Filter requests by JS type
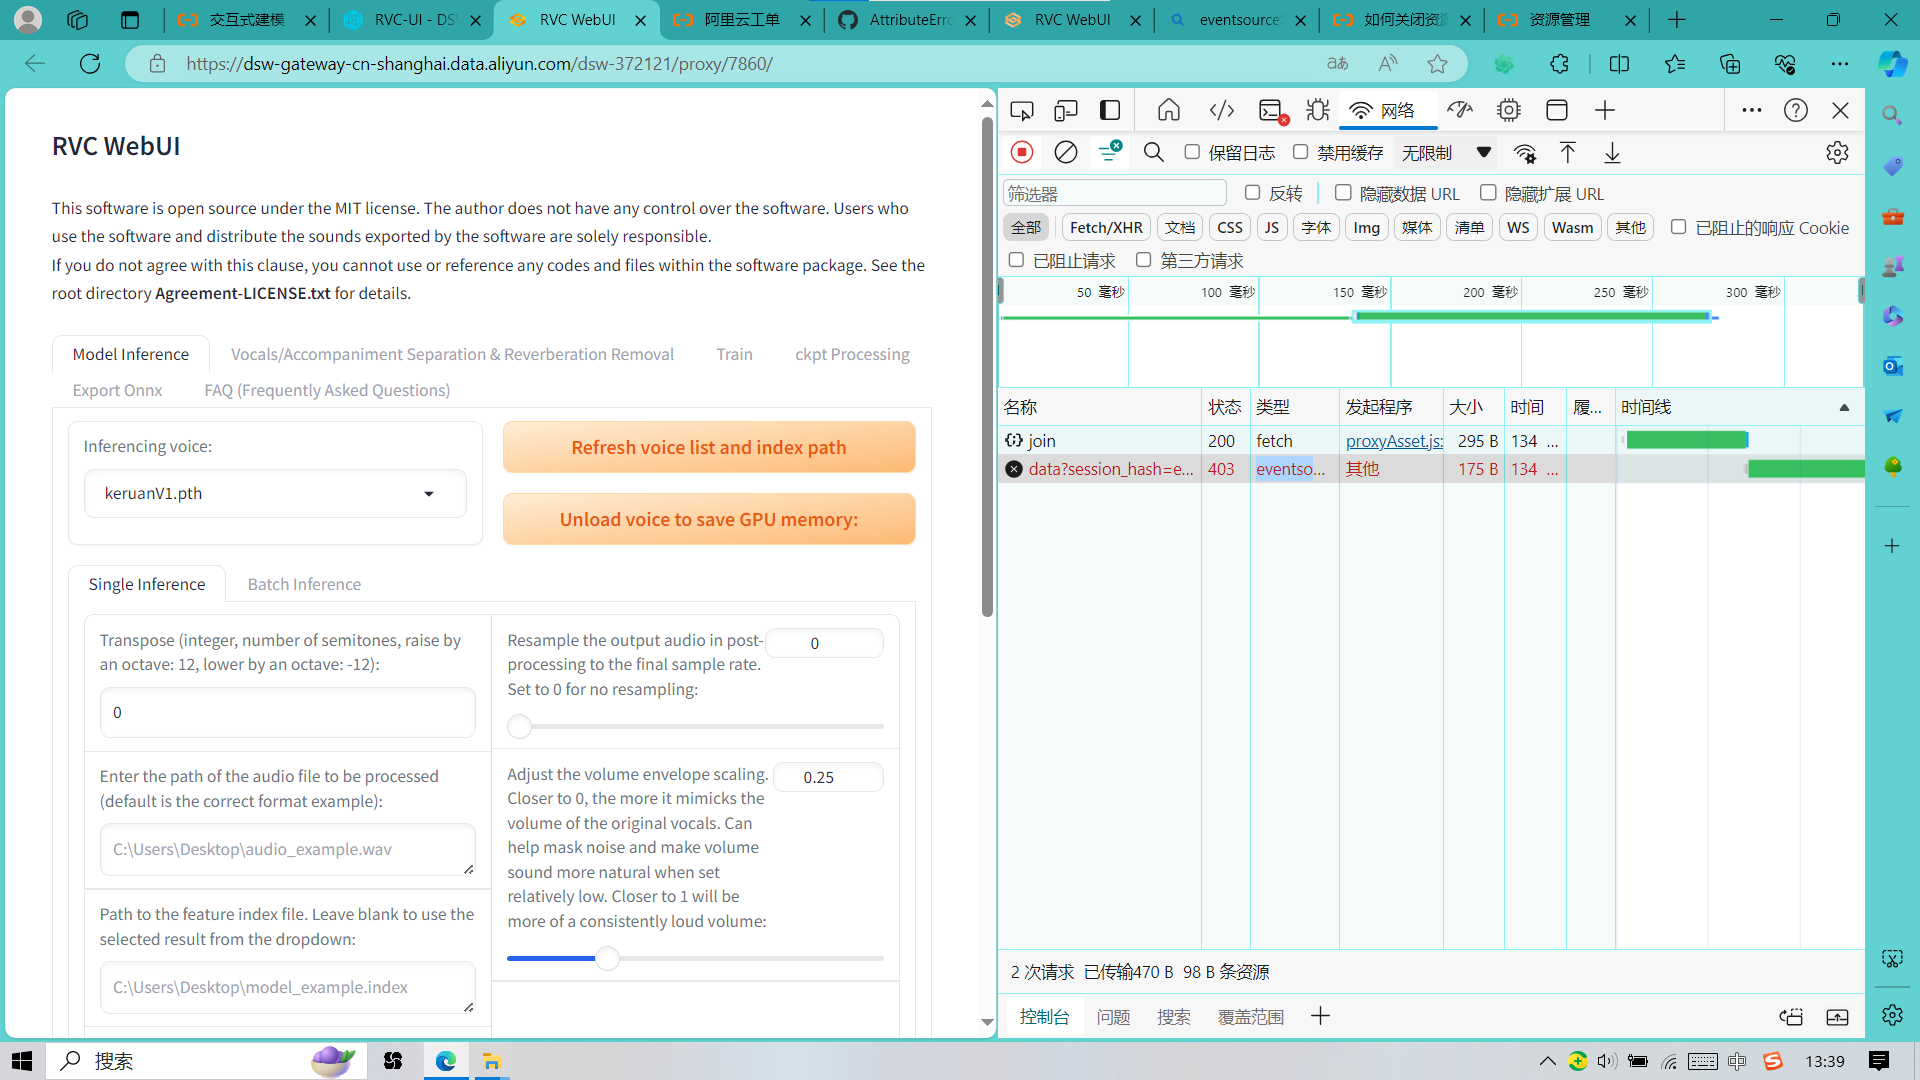1920x1080 pixels. tap(1271, 227)
